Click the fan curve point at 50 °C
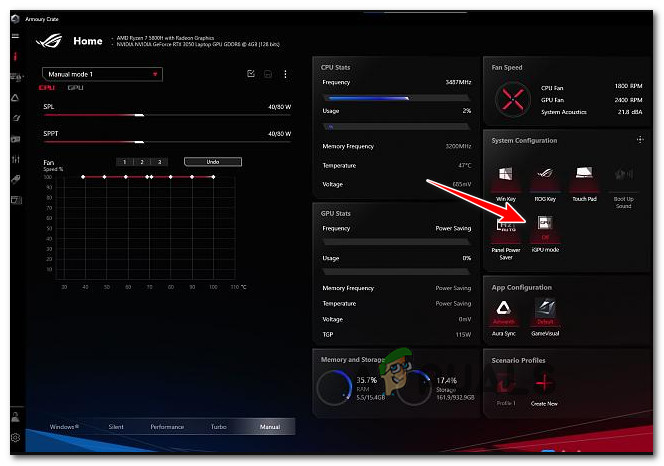 tap(105, 177)
